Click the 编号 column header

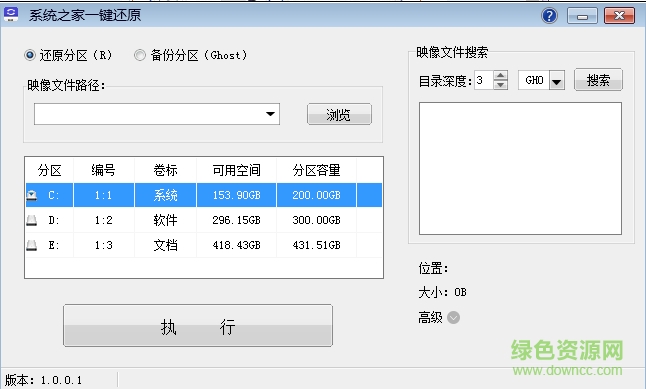[103, 170]
